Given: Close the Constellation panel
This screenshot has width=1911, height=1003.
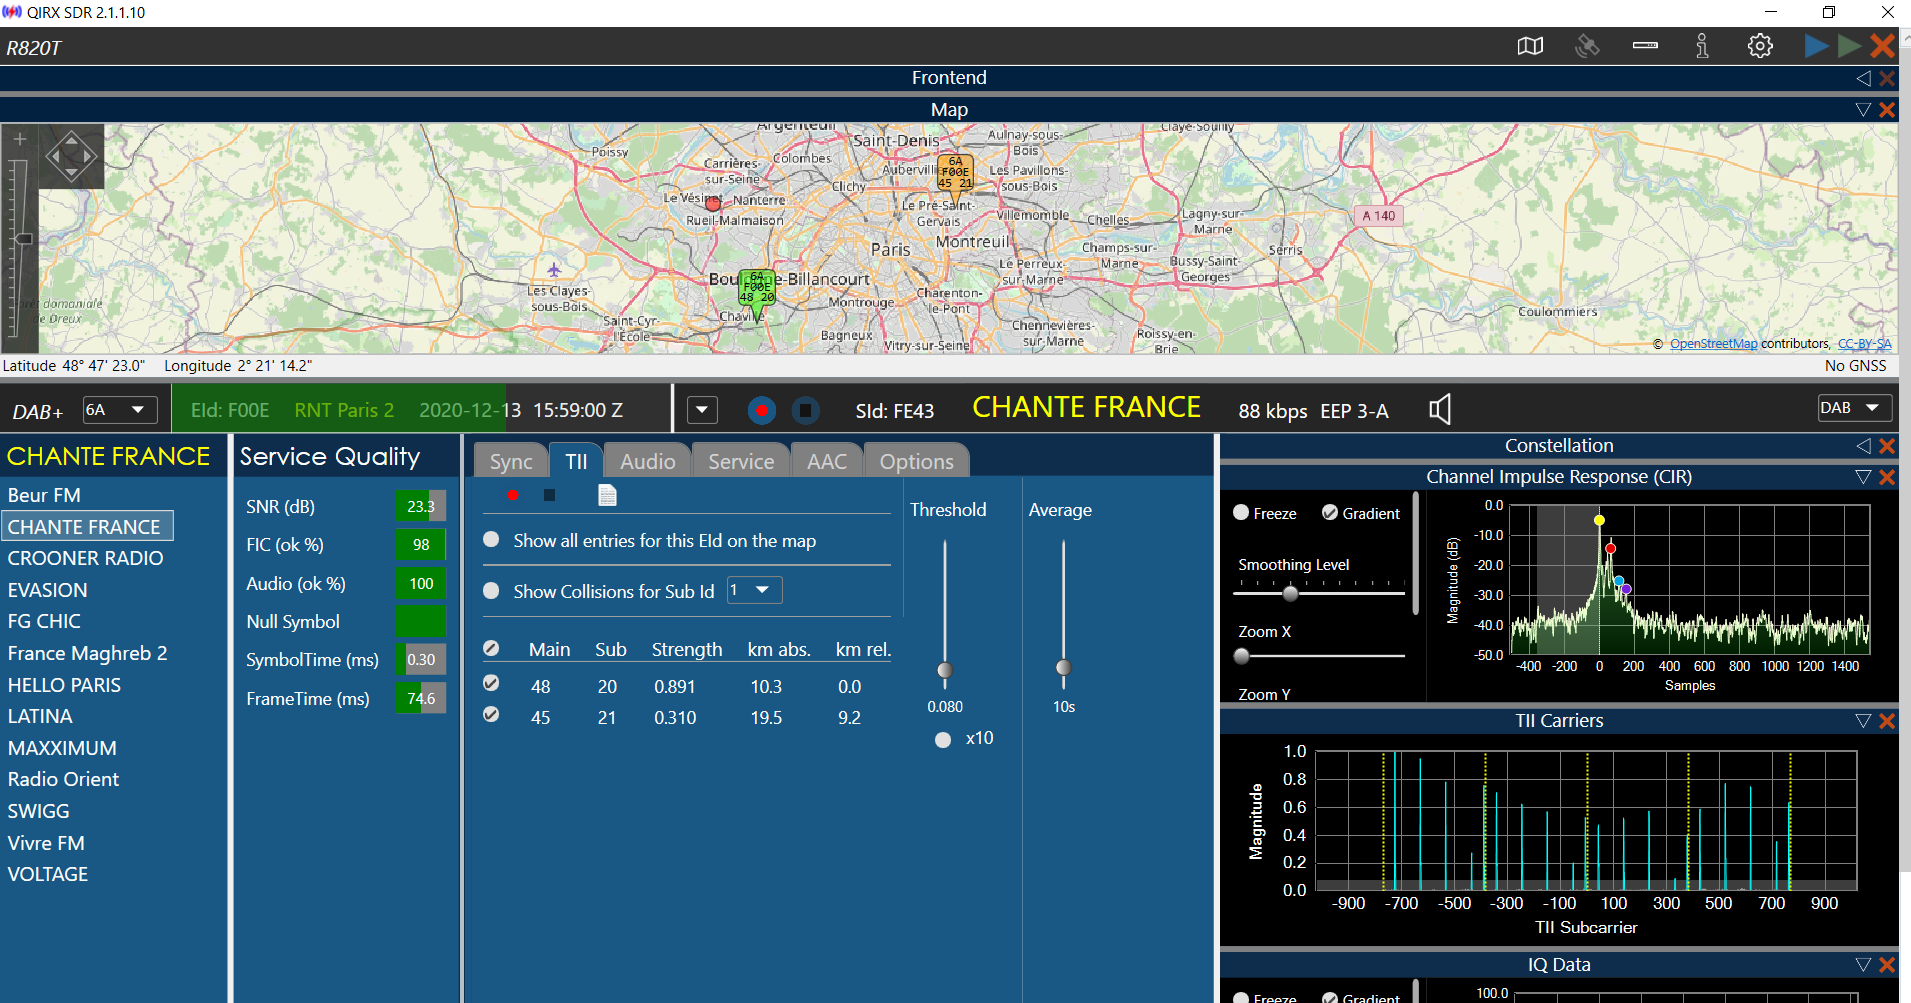Looking at the screenshot, I should coord(1887,446).
